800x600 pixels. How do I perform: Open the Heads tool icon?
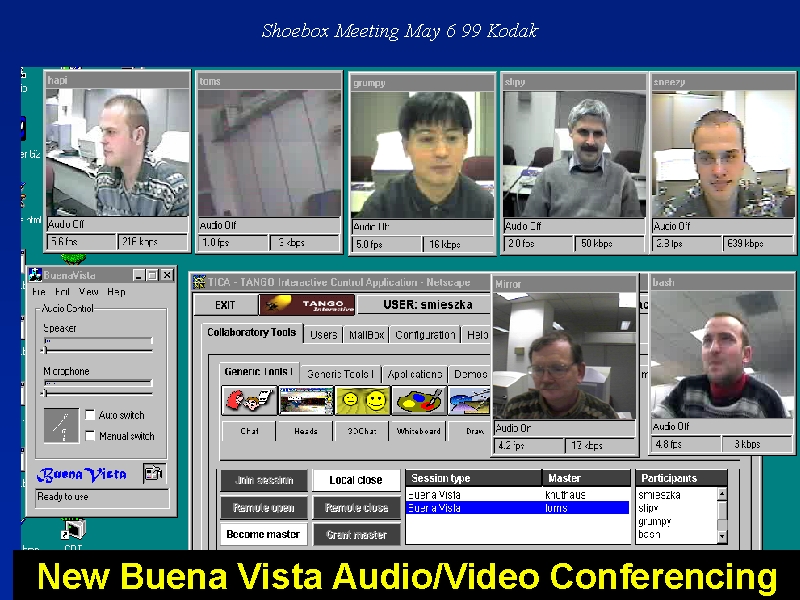pyautogui.click(x=306, y=401)
